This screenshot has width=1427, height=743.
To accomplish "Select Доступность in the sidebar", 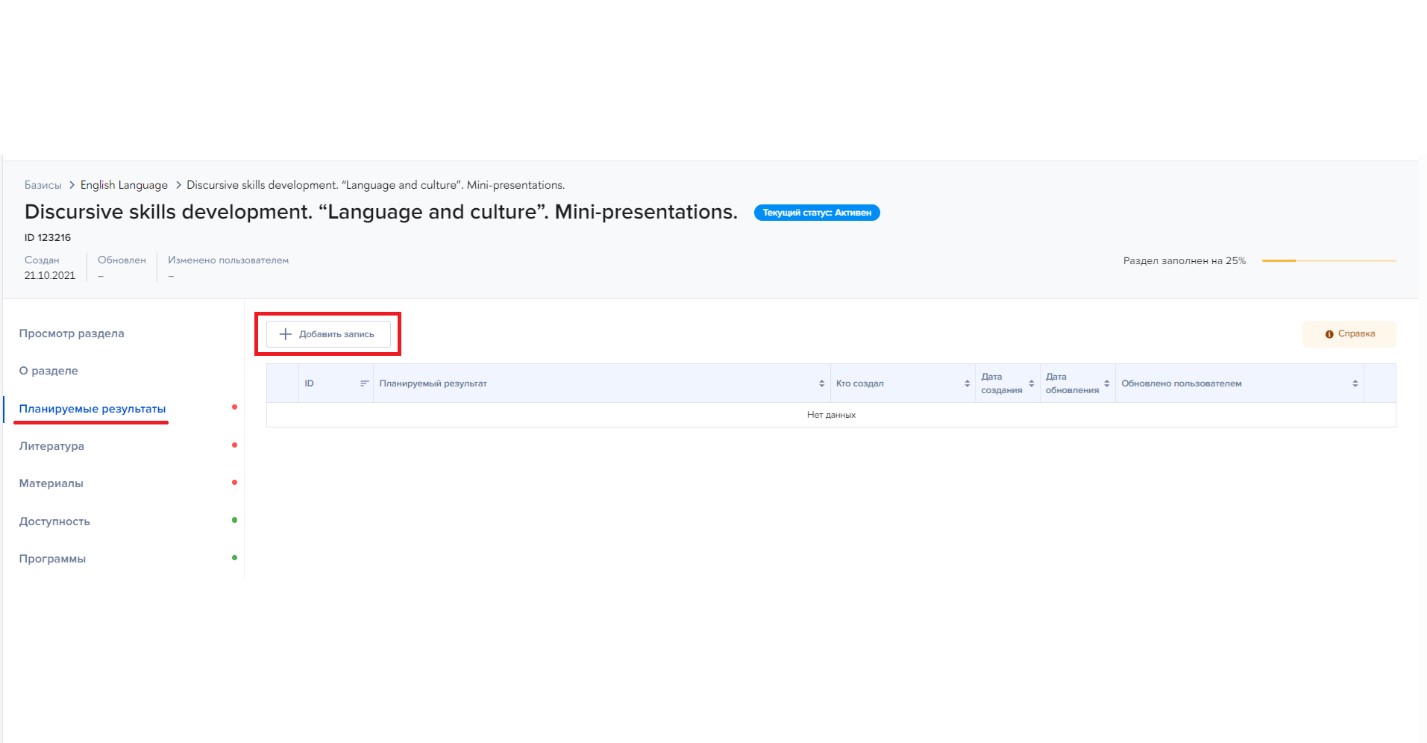I will click(55, 521).
